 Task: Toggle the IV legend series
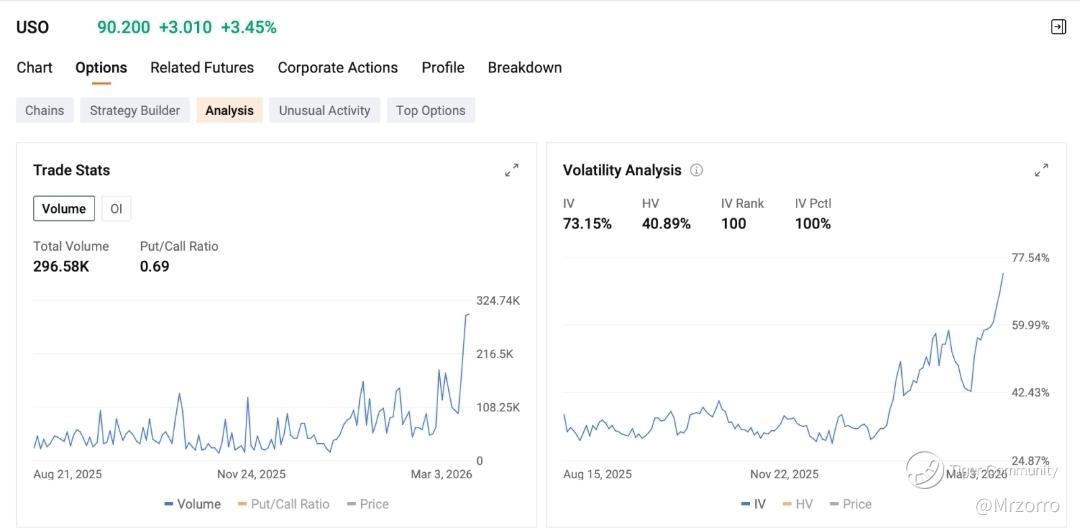754,504
